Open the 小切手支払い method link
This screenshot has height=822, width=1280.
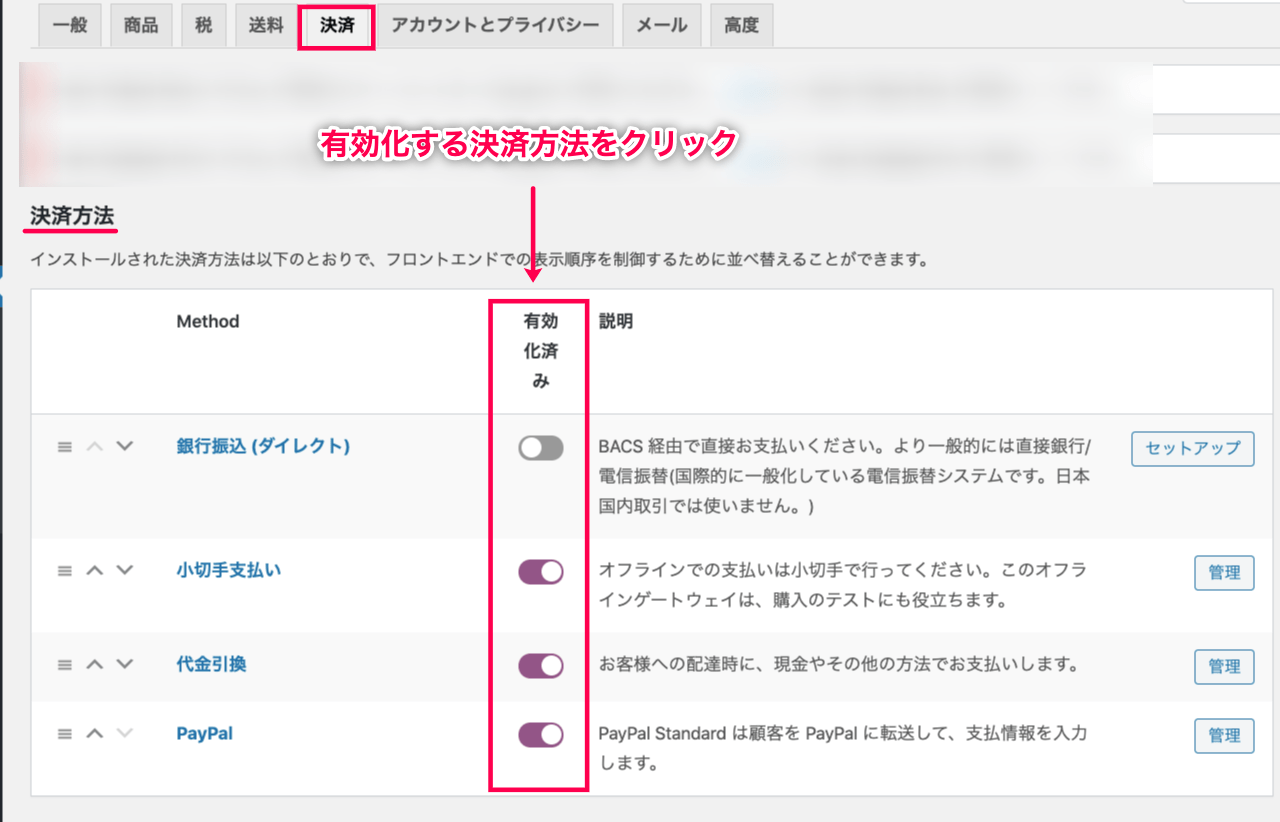click(229, 571)
